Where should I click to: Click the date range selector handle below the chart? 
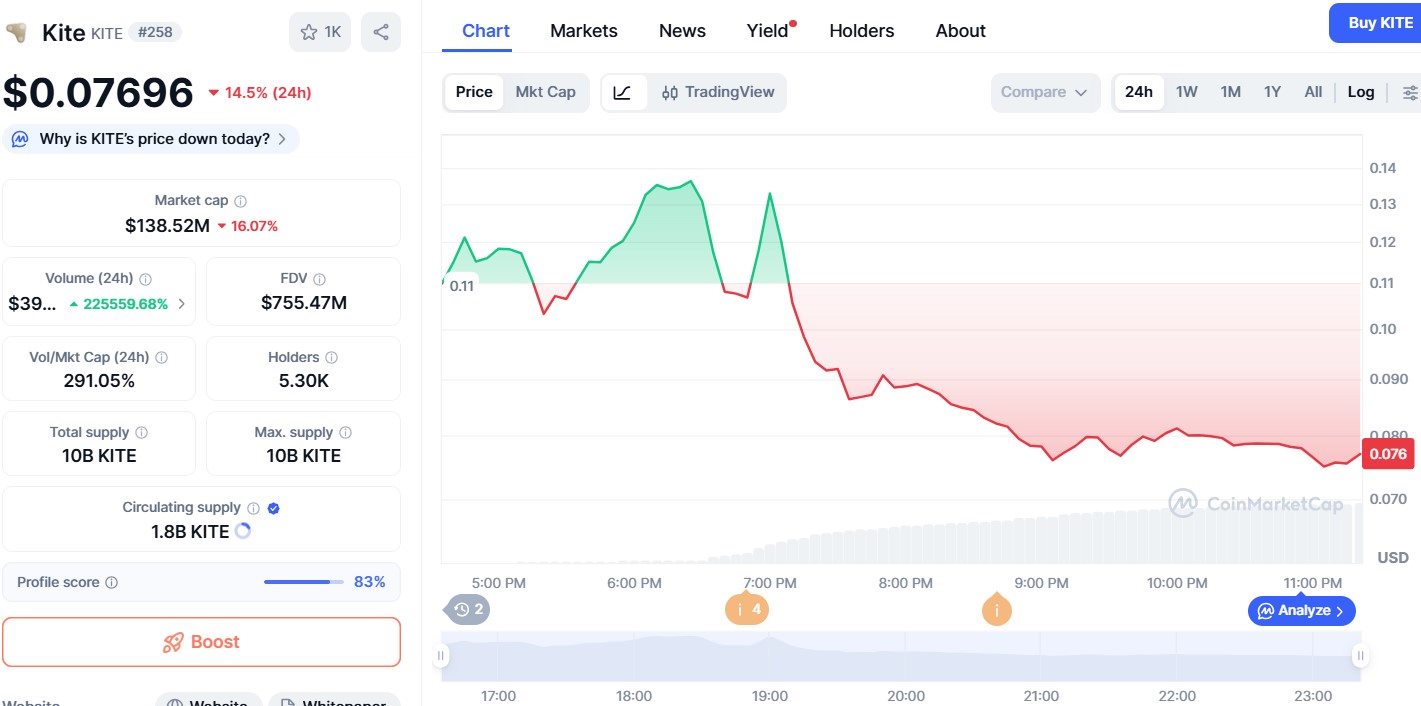pyautogui.click(x=441, y=655)
